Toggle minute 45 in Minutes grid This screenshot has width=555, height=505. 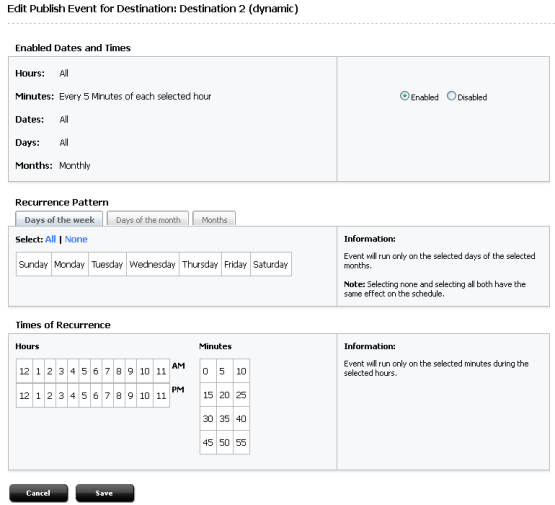click(x=208, y=442)
